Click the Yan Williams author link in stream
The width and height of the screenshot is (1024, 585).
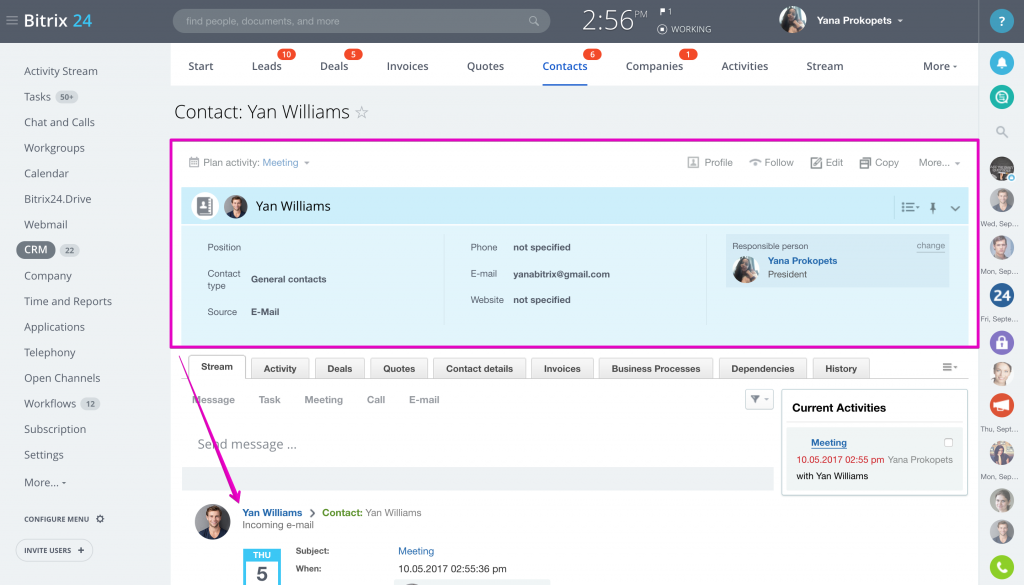(272, 513)
